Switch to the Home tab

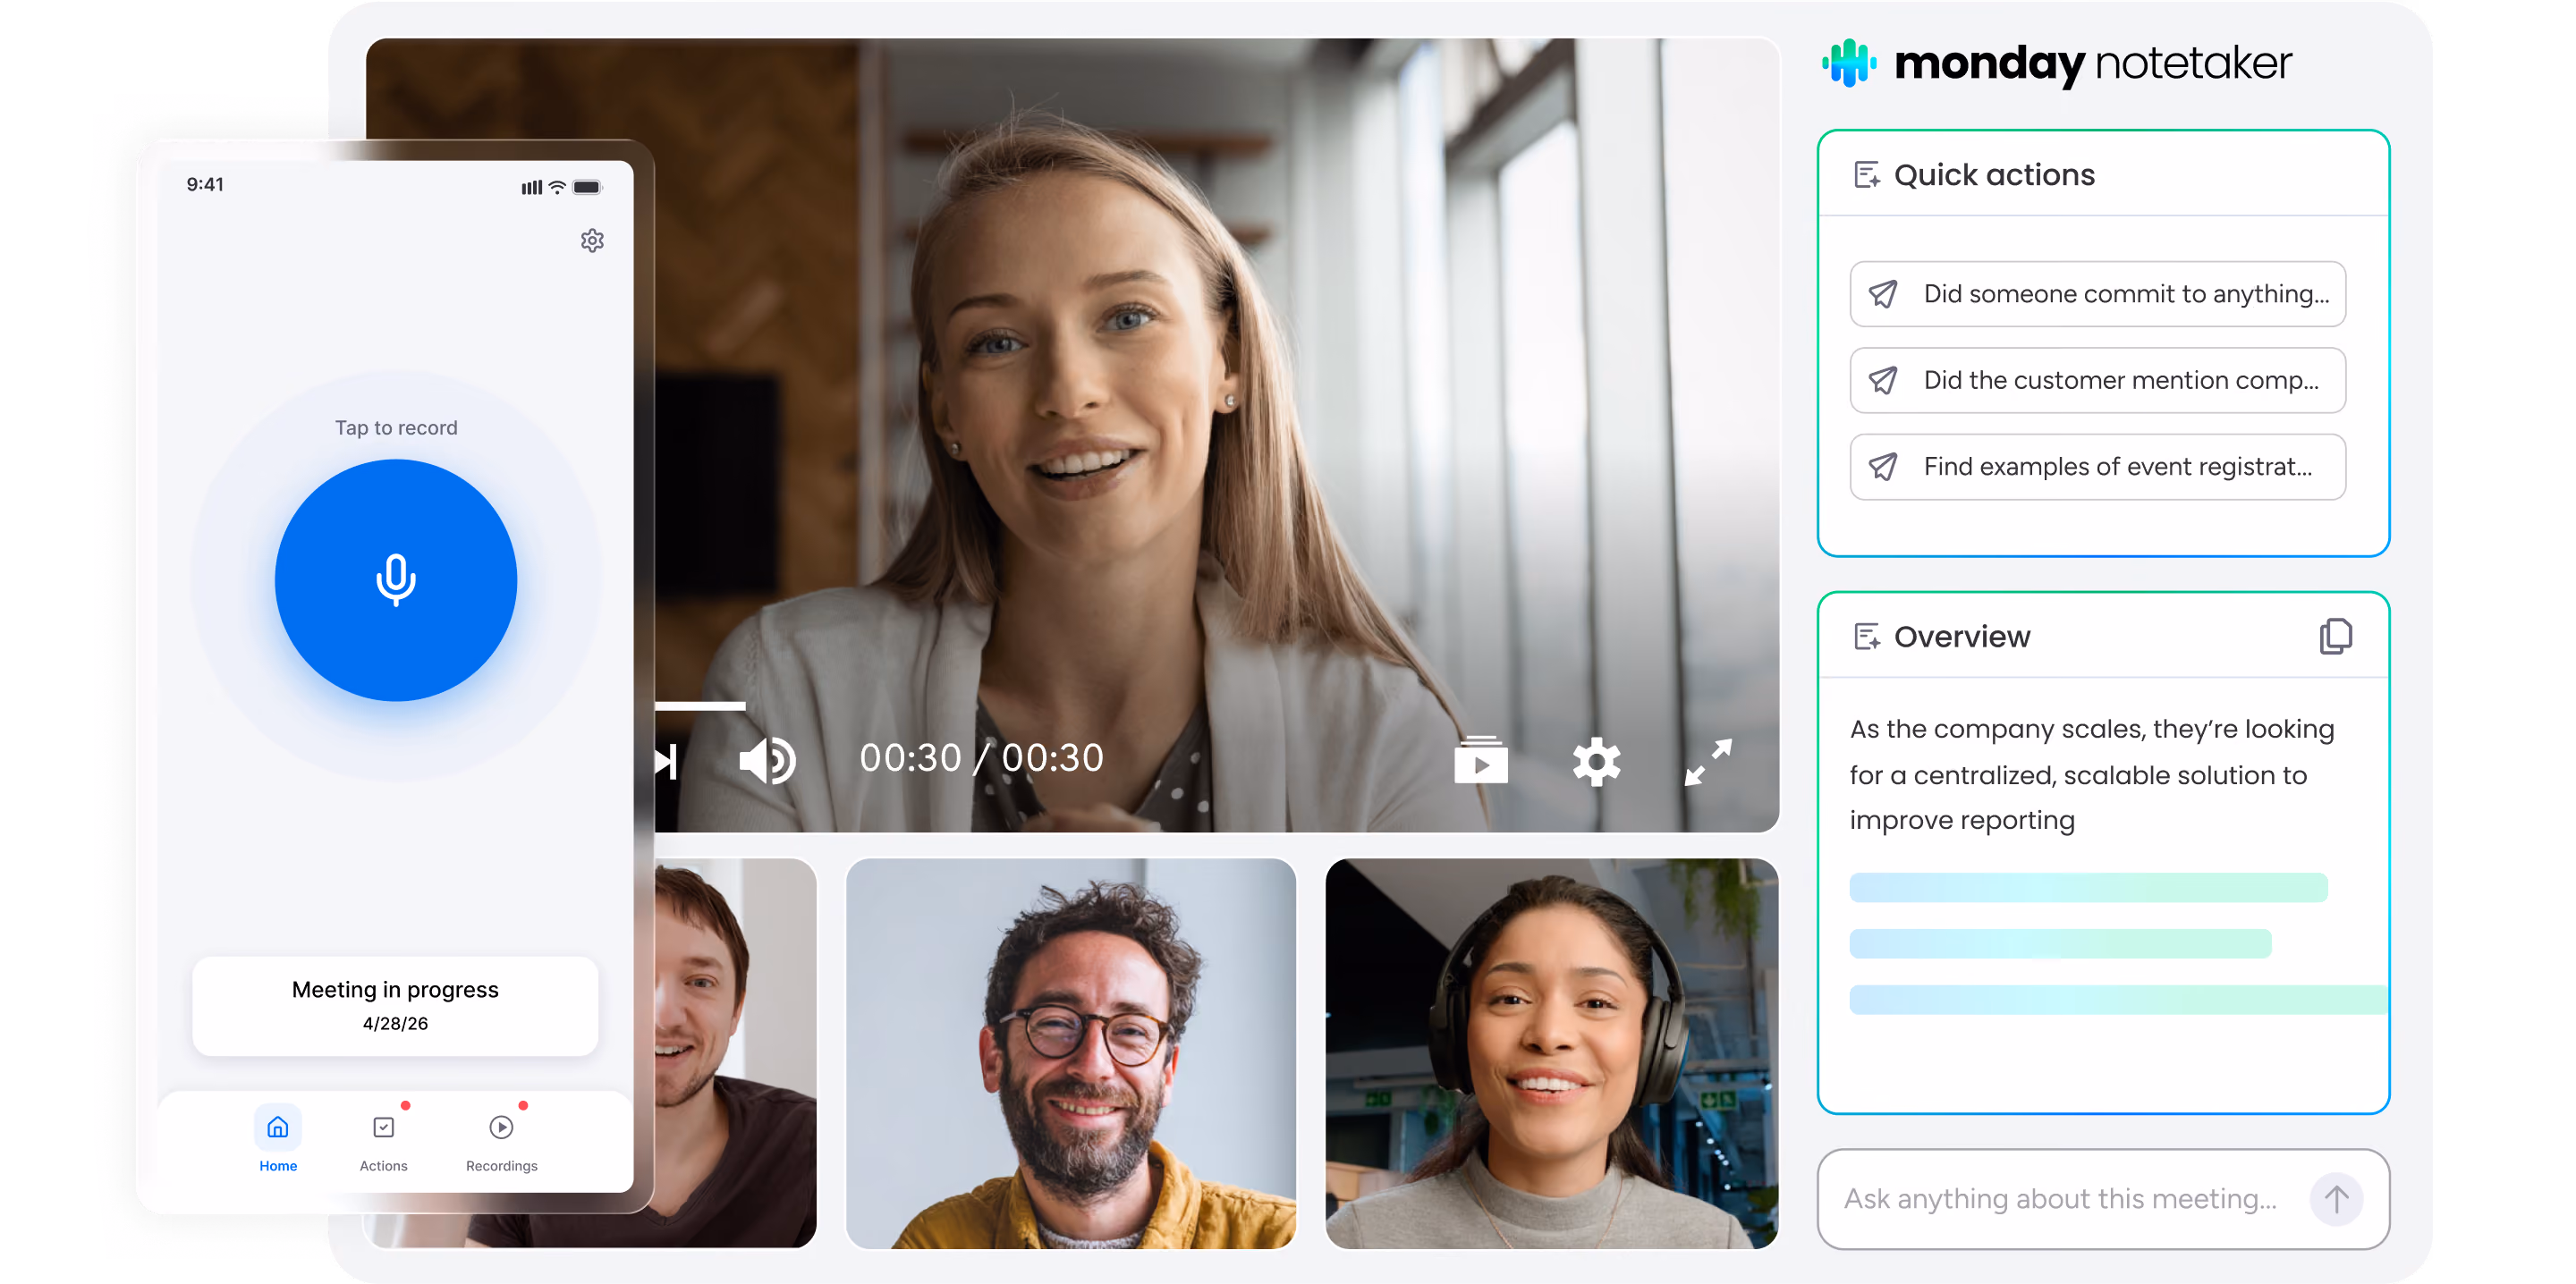[x=278, y=1140]
